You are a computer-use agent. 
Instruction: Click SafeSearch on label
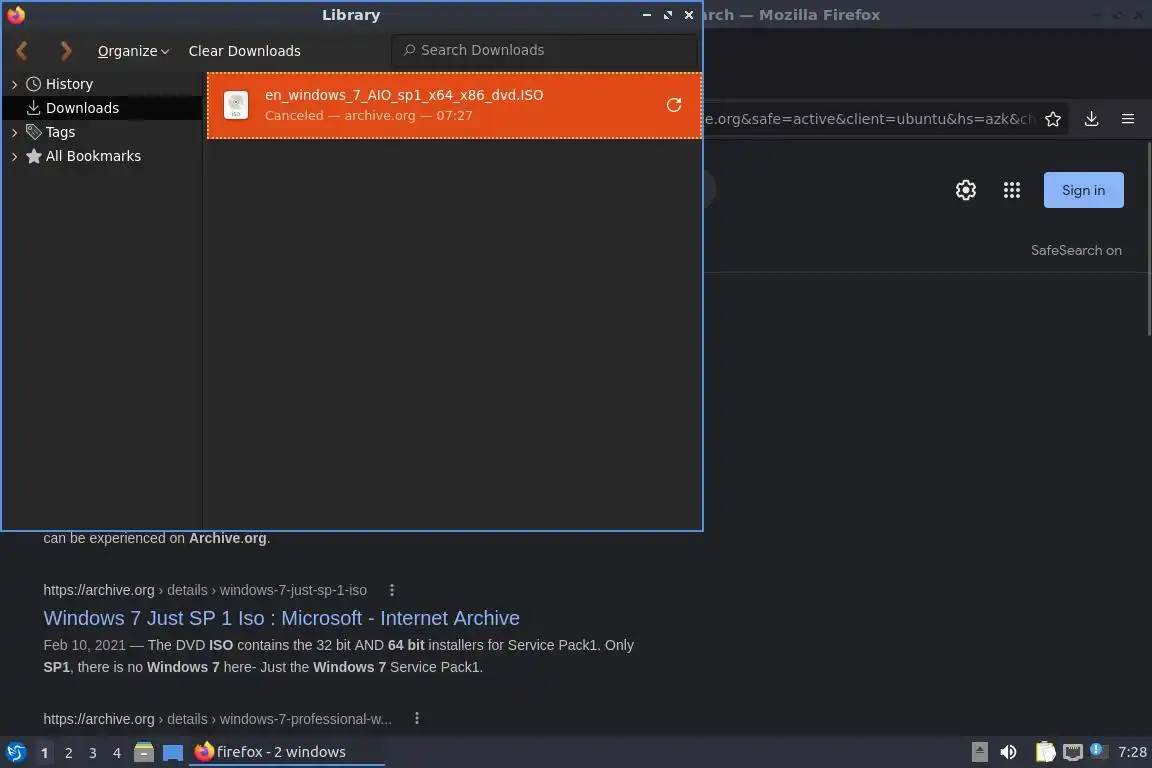(1076, 251)
